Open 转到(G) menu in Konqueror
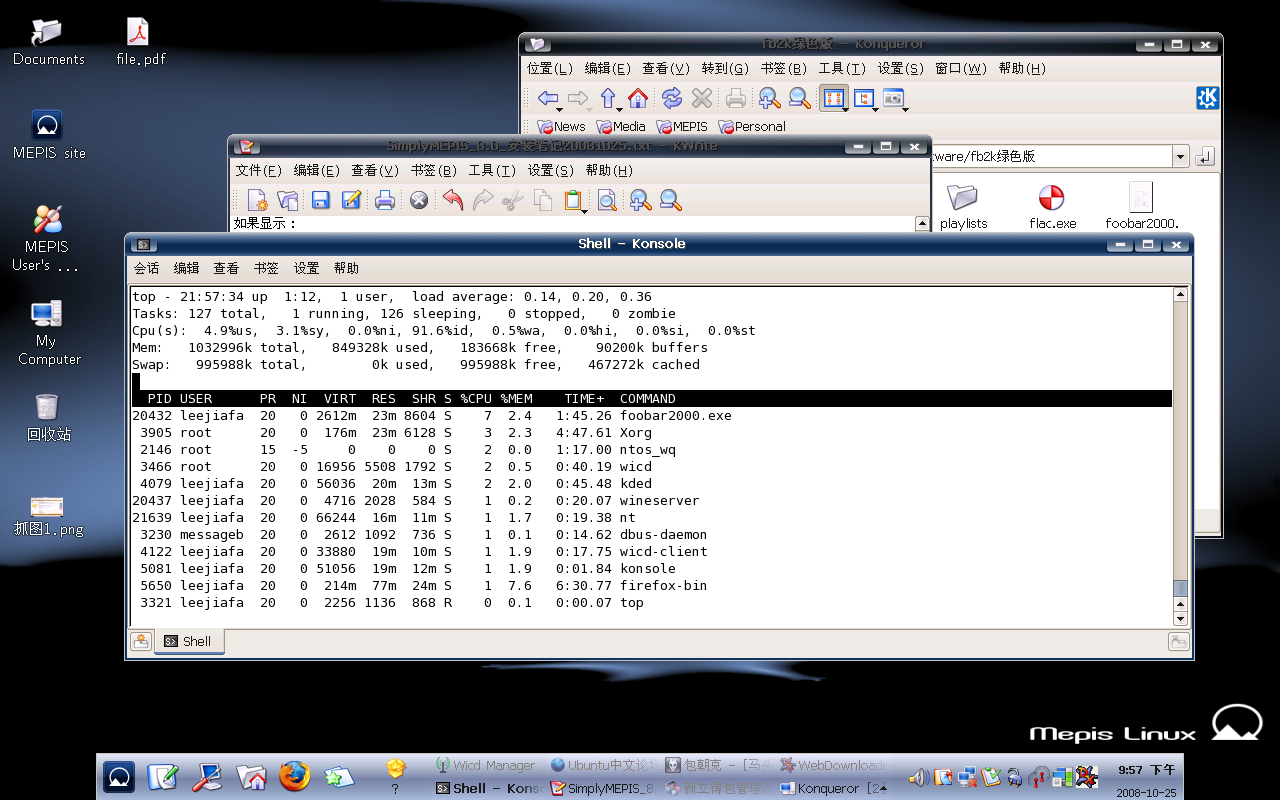 [x=725, y=68]
